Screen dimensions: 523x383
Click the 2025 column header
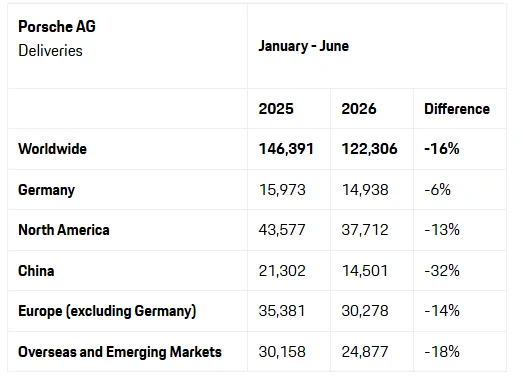pyautogui.click(x=276, y=109)
